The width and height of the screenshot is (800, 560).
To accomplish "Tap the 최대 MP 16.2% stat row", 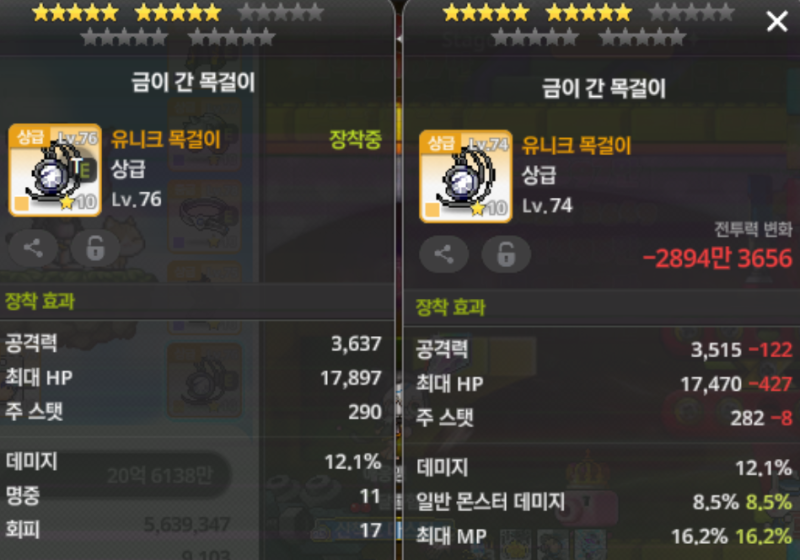I will pyautogui.click(x=604, y=536).
